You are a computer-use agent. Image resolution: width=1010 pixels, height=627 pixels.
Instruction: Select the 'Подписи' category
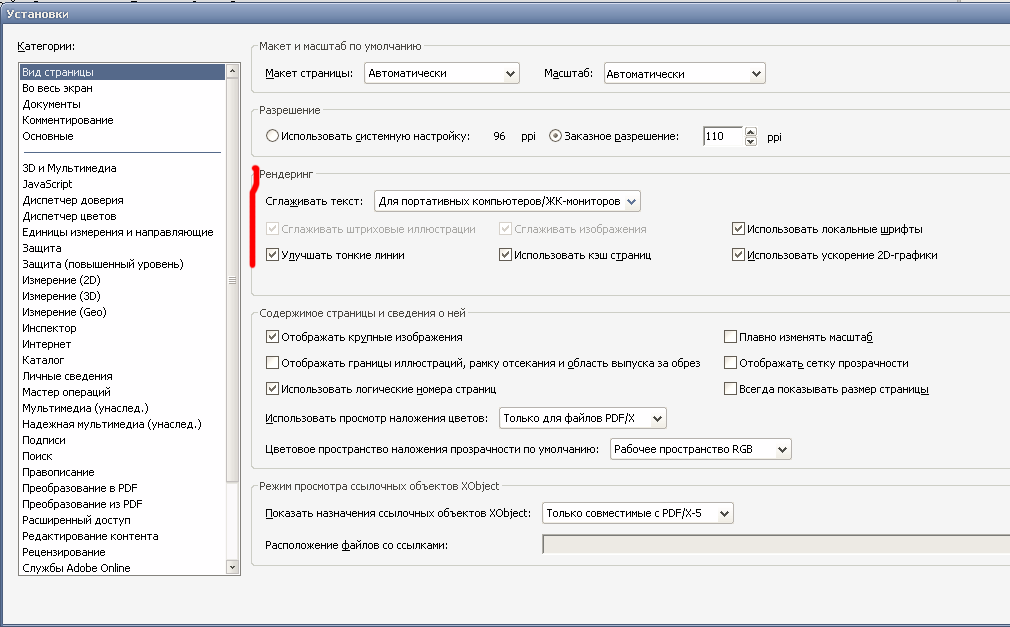(44, 440)
